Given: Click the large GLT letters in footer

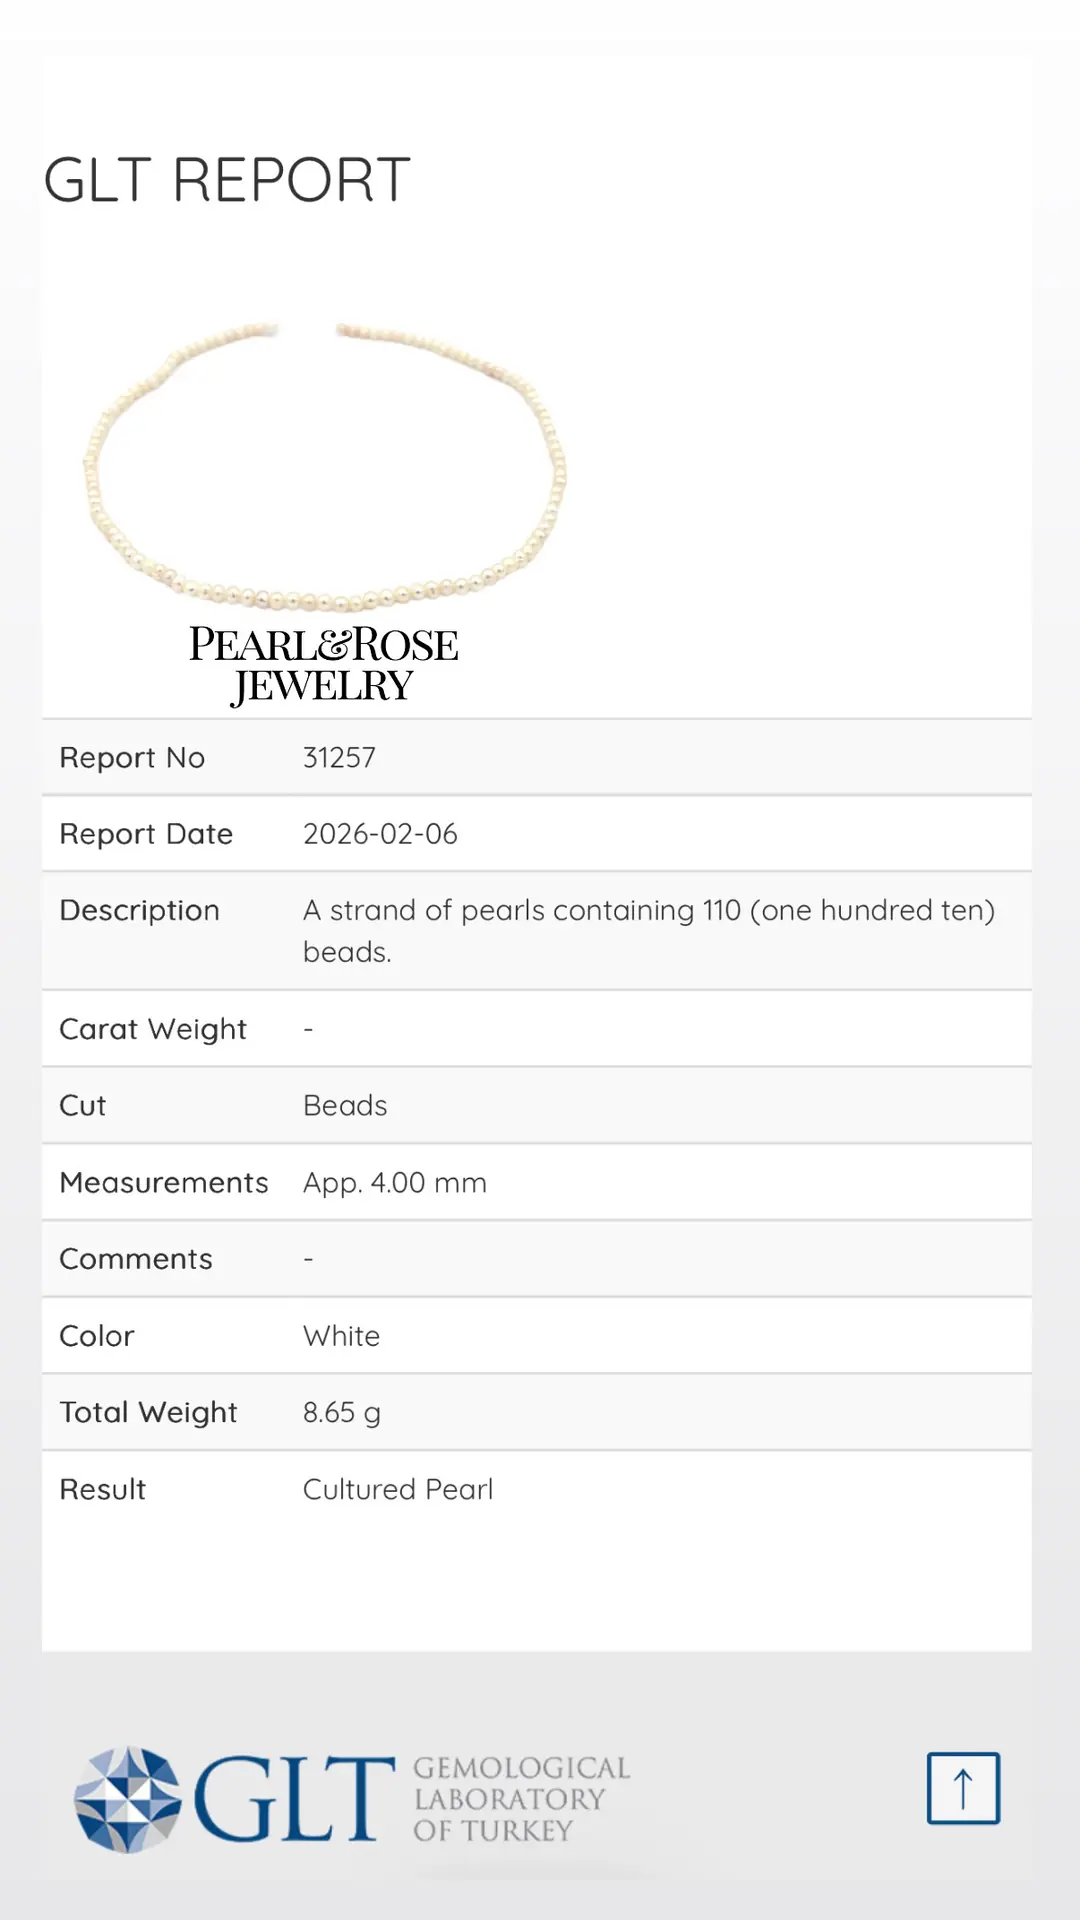Looking at the screenshot, I should (x=294, y=1799).
